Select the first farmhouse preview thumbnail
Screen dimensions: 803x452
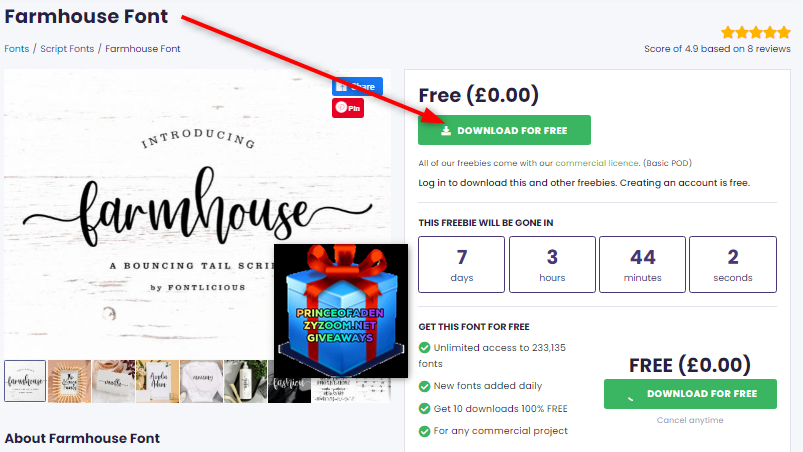click(x=25, y=381)
